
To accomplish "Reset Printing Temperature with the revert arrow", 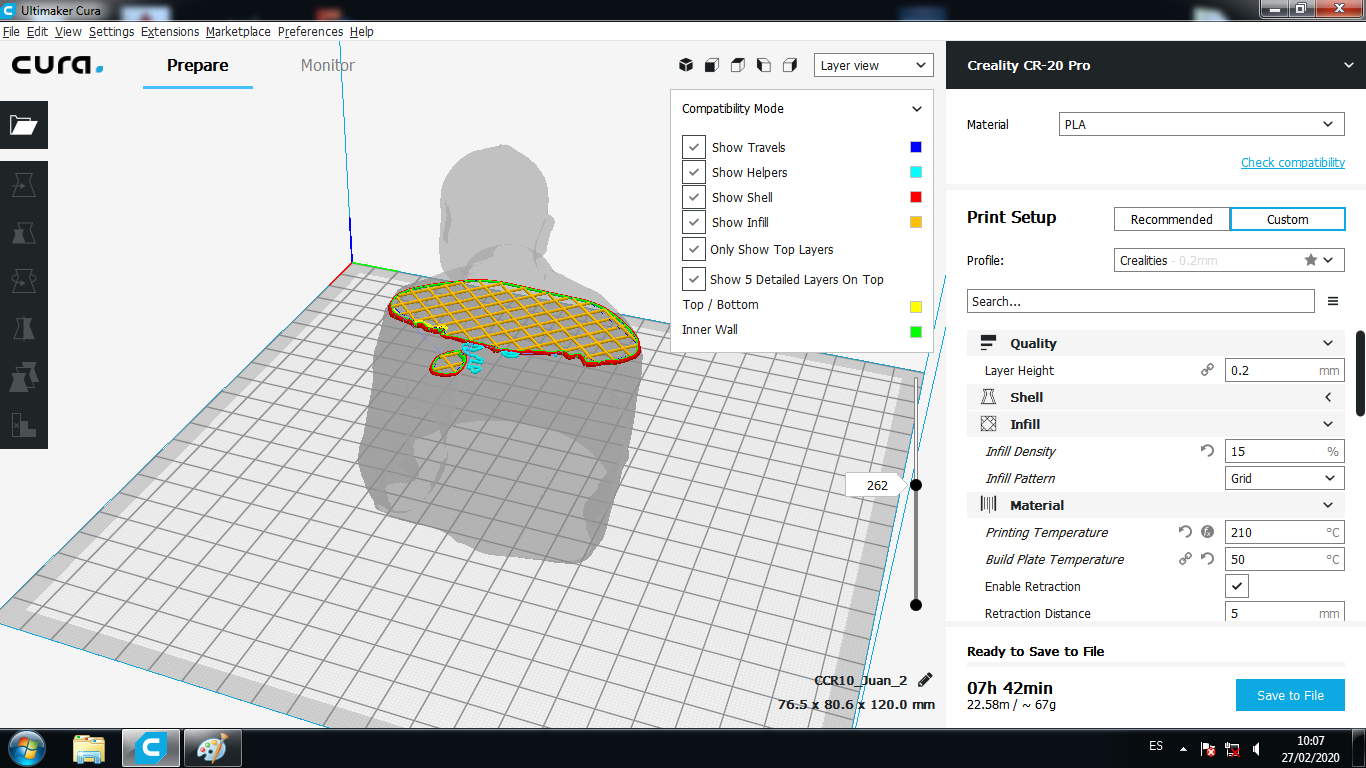I will [1185, 532].
